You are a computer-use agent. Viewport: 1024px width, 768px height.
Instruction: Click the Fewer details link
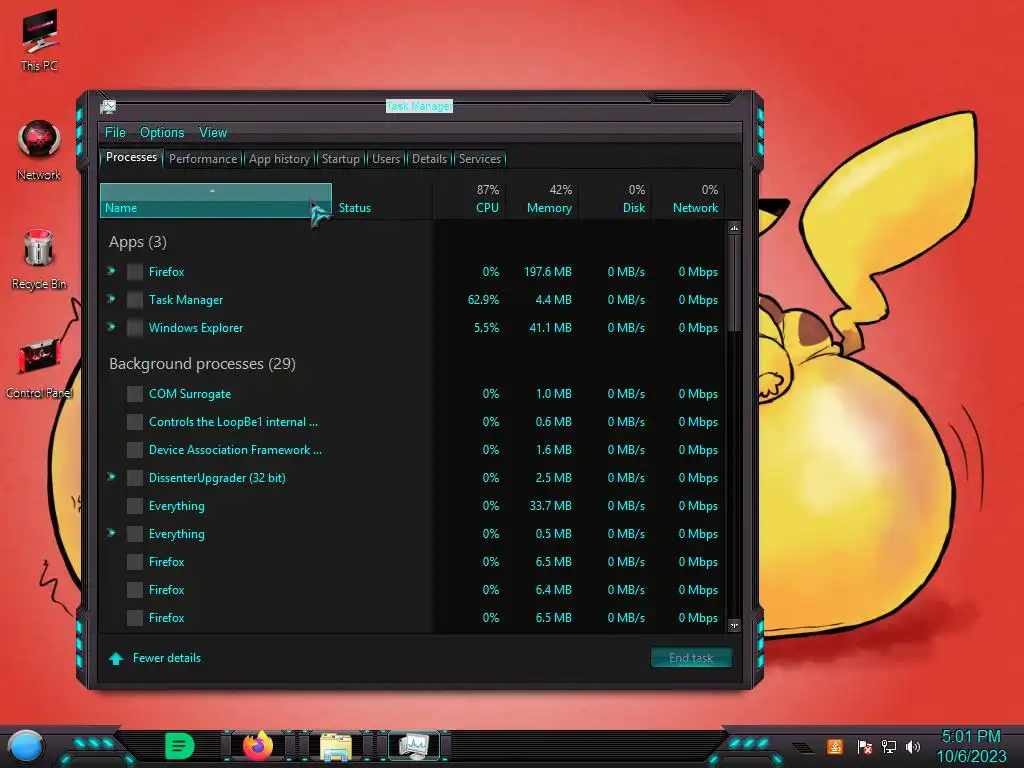pyautogui.click(x=167, y=658)
